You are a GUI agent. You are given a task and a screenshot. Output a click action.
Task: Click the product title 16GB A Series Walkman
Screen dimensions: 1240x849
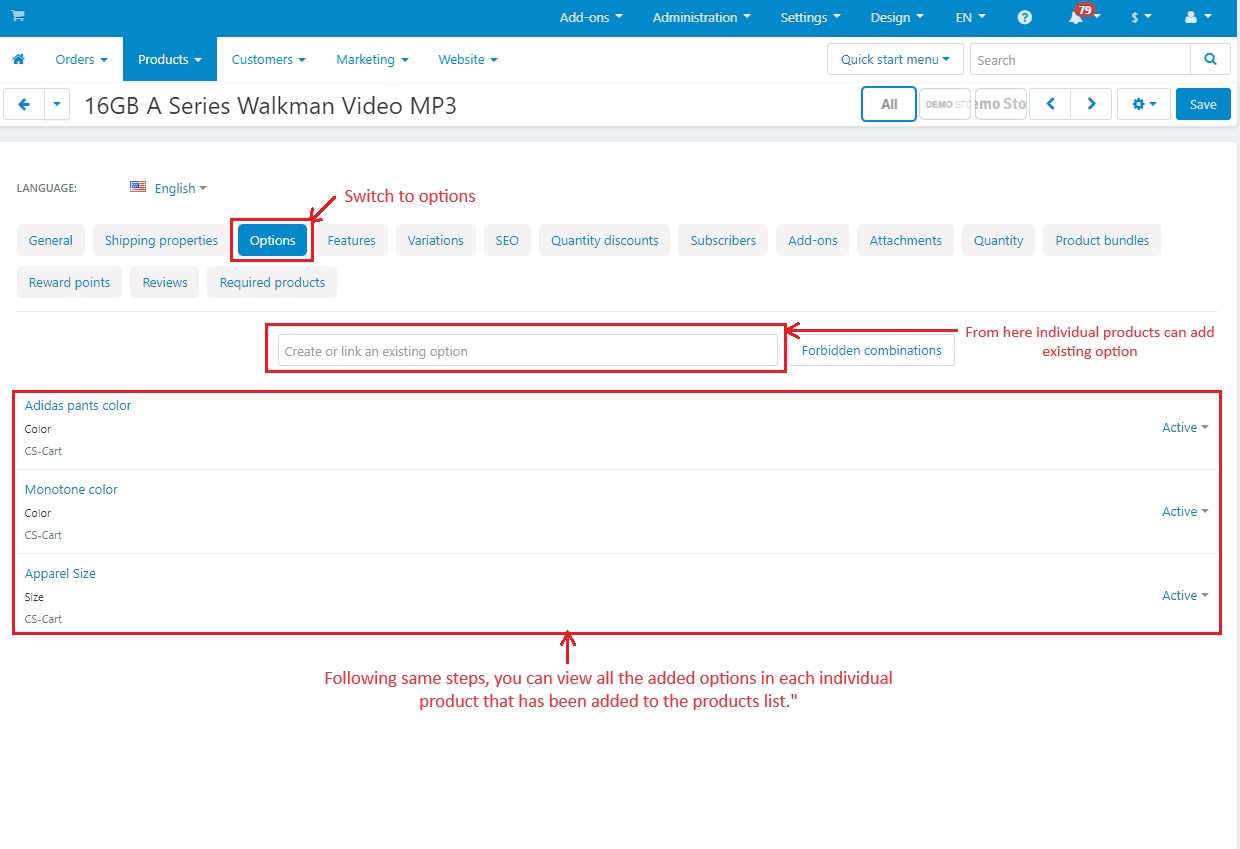pos(270,105)
